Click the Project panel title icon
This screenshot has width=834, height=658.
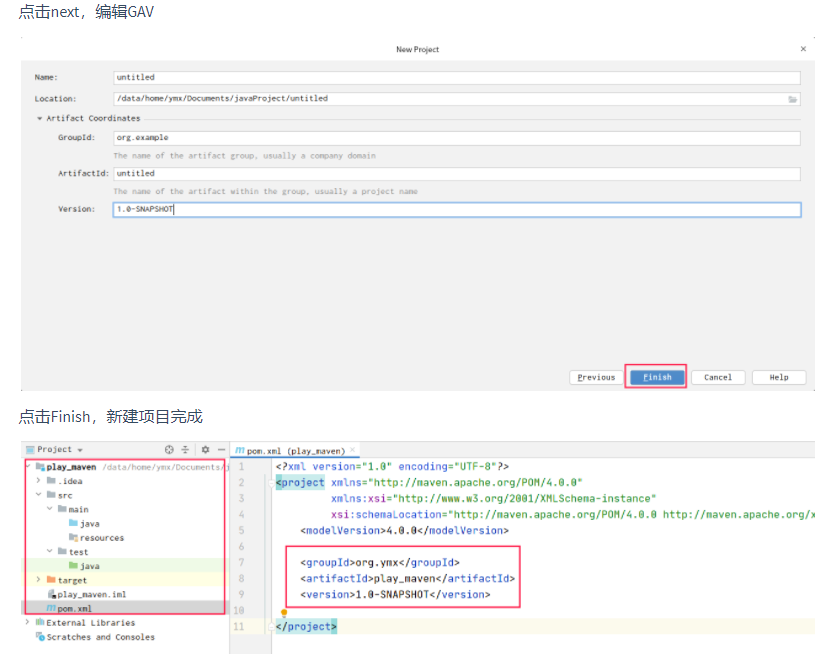click(x=30, y=449)
